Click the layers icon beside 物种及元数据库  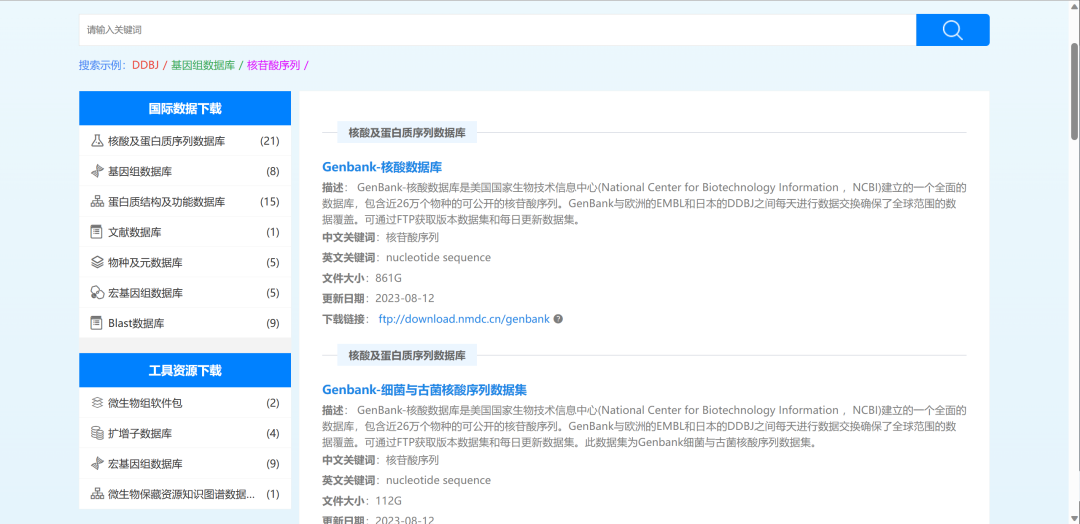pos(97,262)
